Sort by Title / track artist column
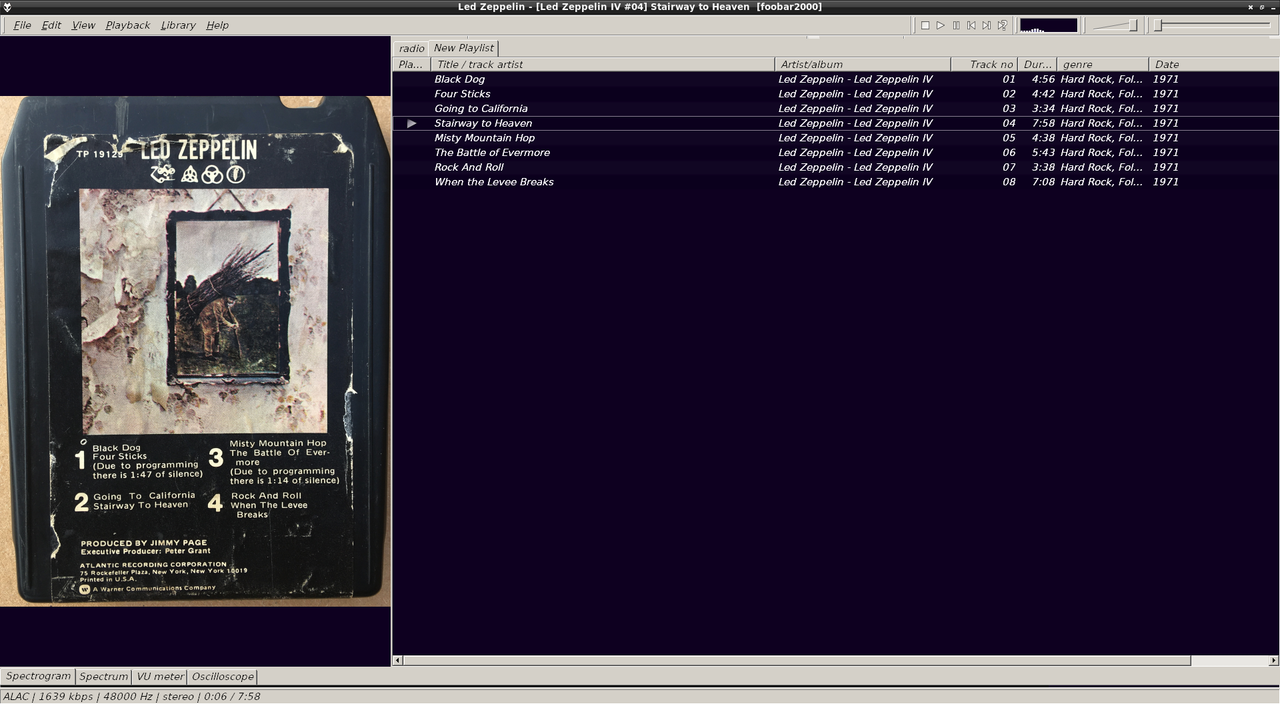The height and width of the screenshot is (704, 1280). [x=603, y=64]
